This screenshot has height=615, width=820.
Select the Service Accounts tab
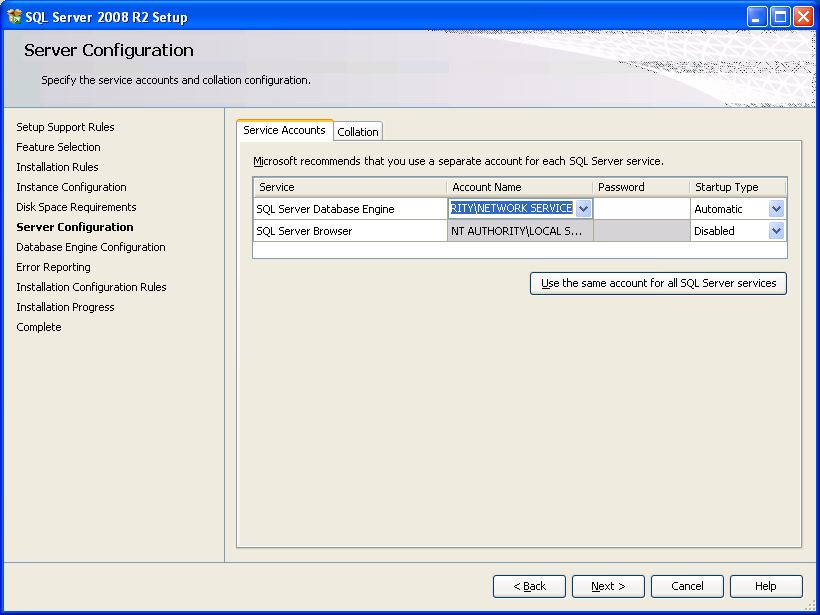click(x=284, y=130)
